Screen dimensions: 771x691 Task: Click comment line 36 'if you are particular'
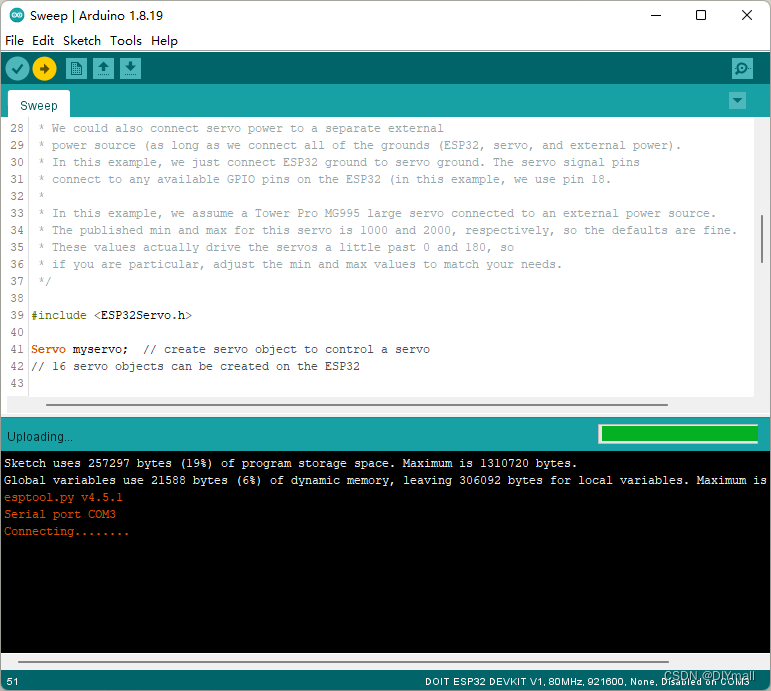click(x=300, y=265)
